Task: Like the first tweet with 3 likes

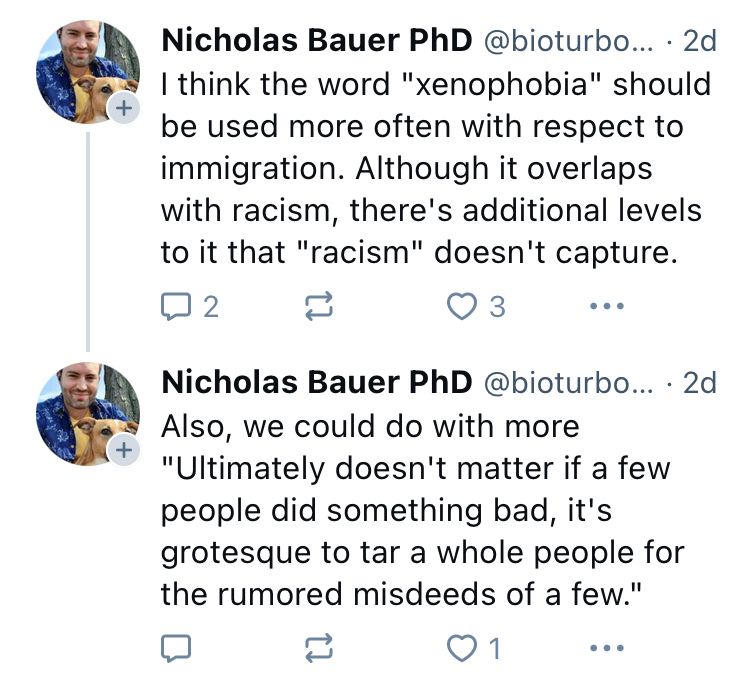Action: coord(461,306)
